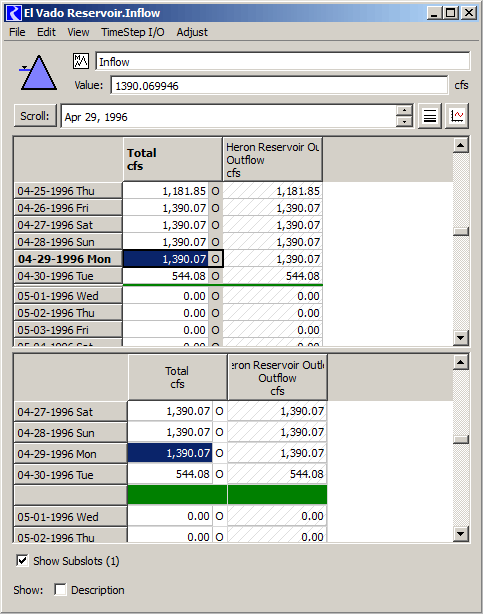Click the Inflow slot name field
Screen dimensions: 483x614
[282, 62]
